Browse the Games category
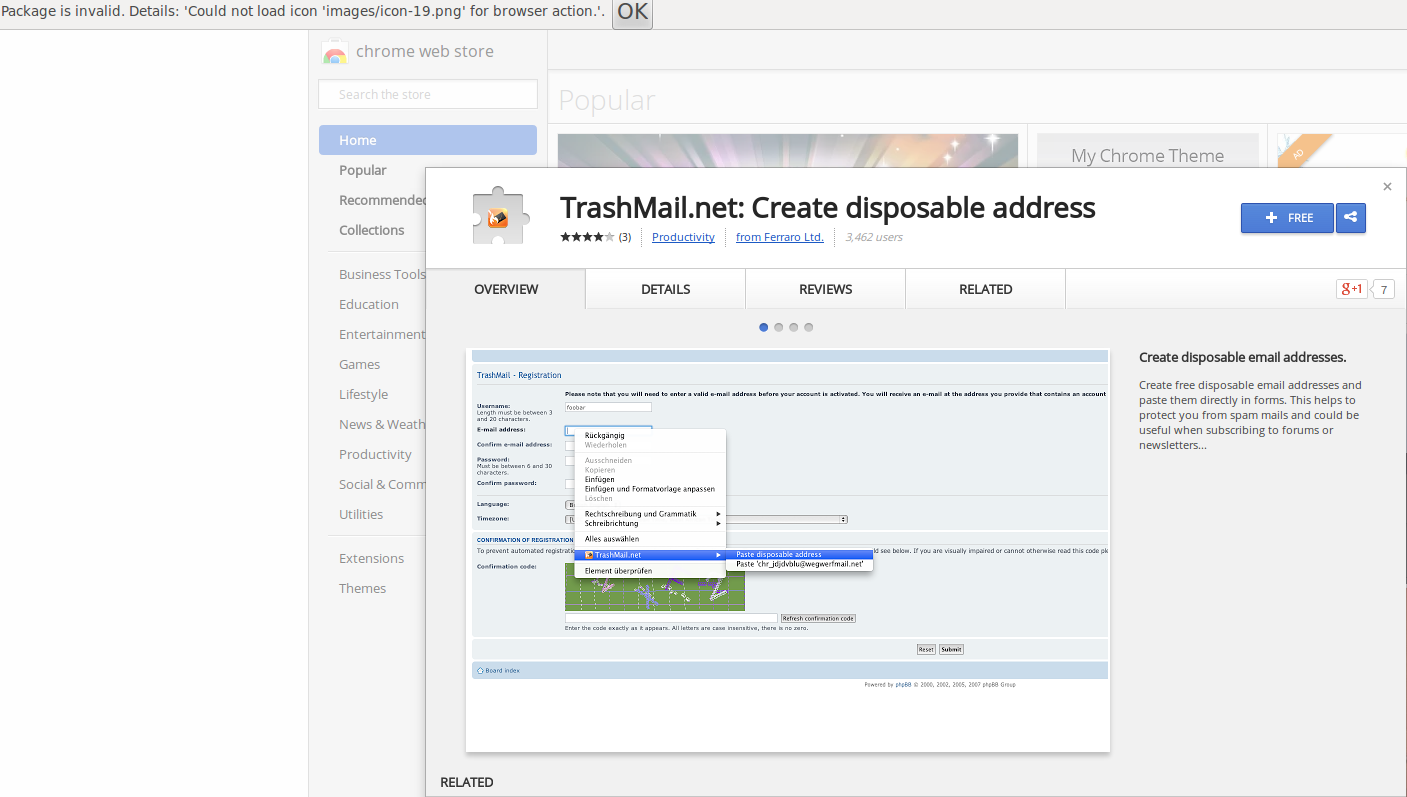 point(360,364)
